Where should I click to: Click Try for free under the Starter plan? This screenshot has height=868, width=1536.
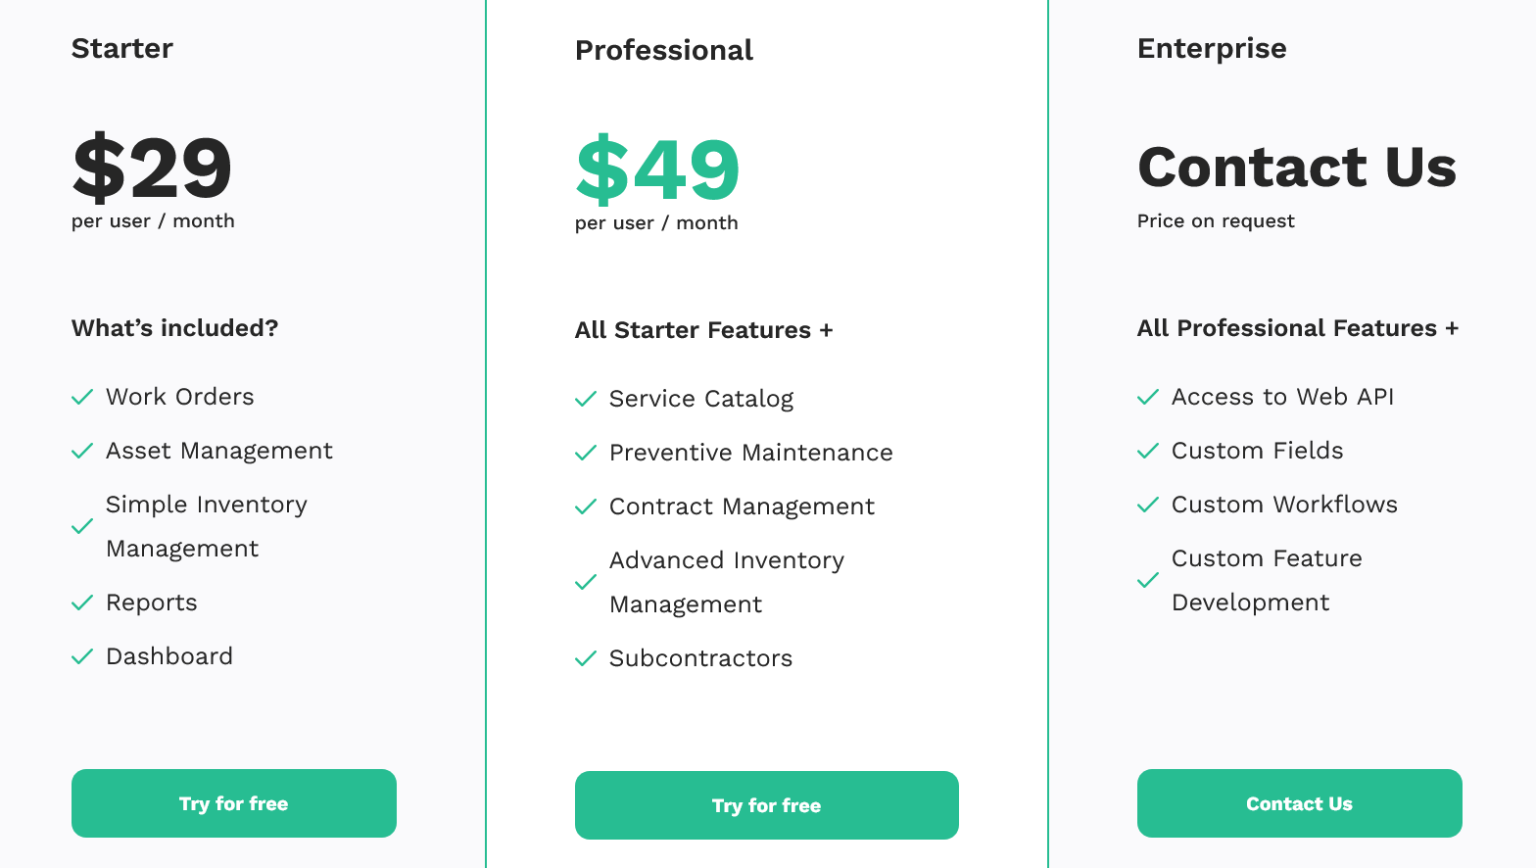(233, 803)
